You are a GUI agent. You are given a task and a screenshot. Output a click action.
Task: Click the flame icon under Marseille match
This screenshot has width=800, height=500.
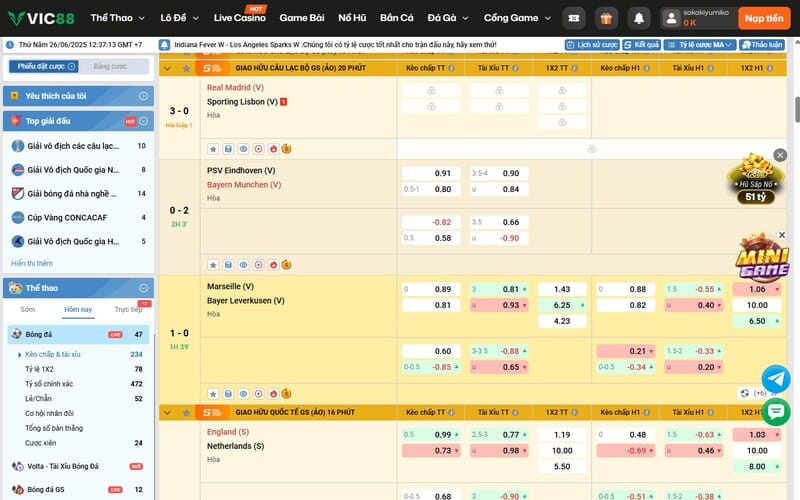coord(273,394)
